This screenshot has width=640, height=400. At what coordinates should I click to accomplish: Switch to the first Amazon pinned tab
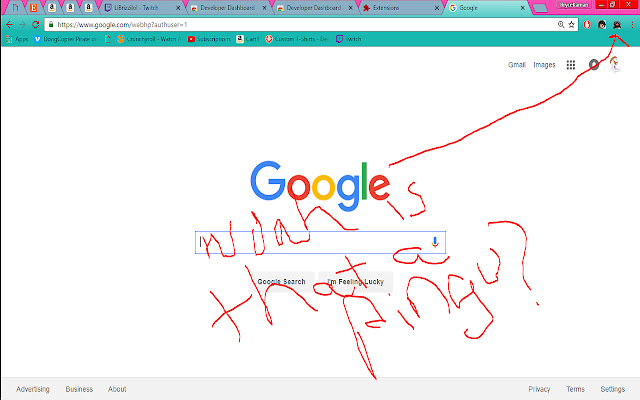coord(52,7)
